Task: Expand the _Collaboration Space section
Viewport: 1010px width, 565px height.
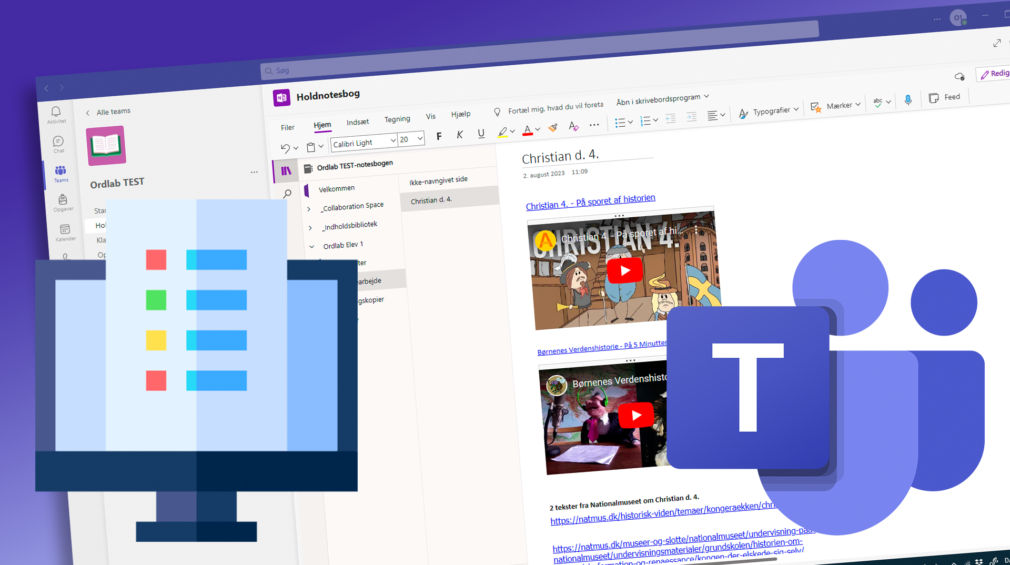Action: pyautogui.click(x=309, y=209)
